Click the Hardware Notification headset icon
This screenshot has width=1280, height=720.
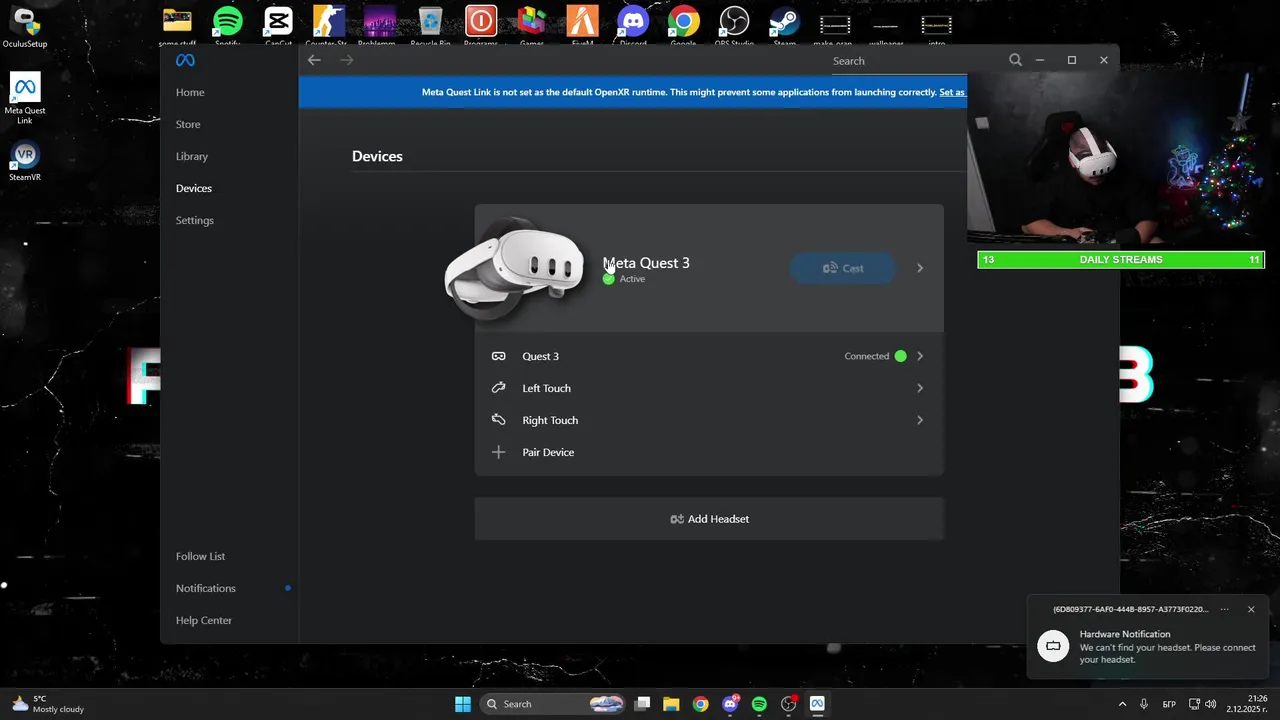pyautogui.click(x=1053, y=646)
